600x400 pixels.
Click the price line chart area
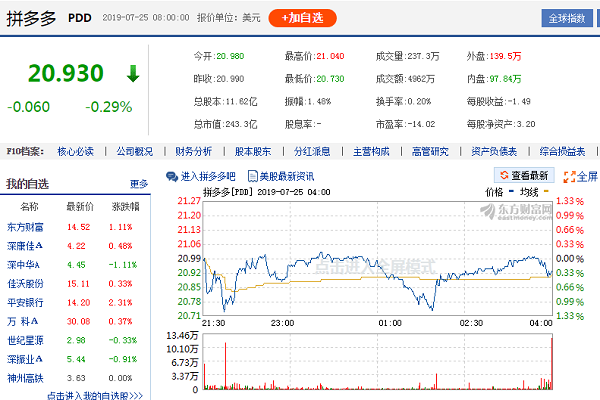(x=378, y=259)
